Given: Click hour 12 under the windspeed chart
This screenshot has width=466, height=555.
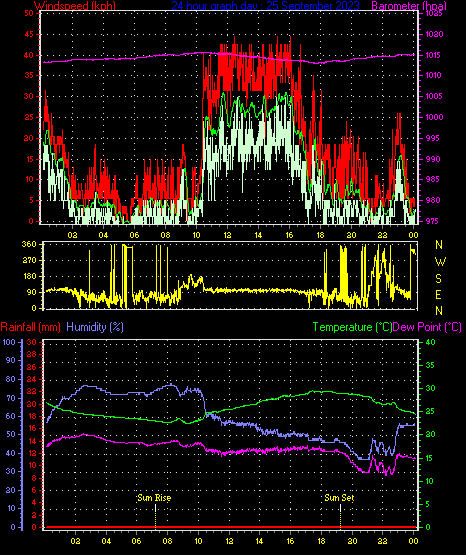Looking at the screenshot, I should point(227,235).
